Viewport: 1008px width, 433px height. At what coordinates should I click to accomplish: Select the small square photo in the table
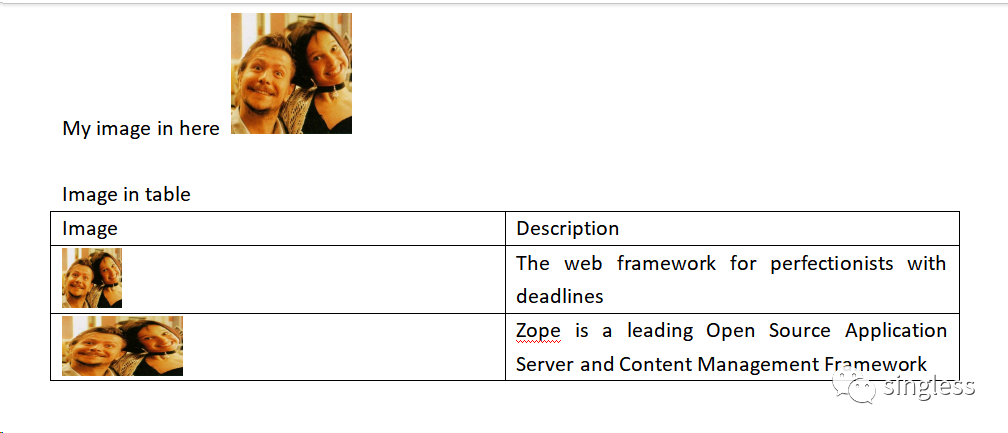92,278
